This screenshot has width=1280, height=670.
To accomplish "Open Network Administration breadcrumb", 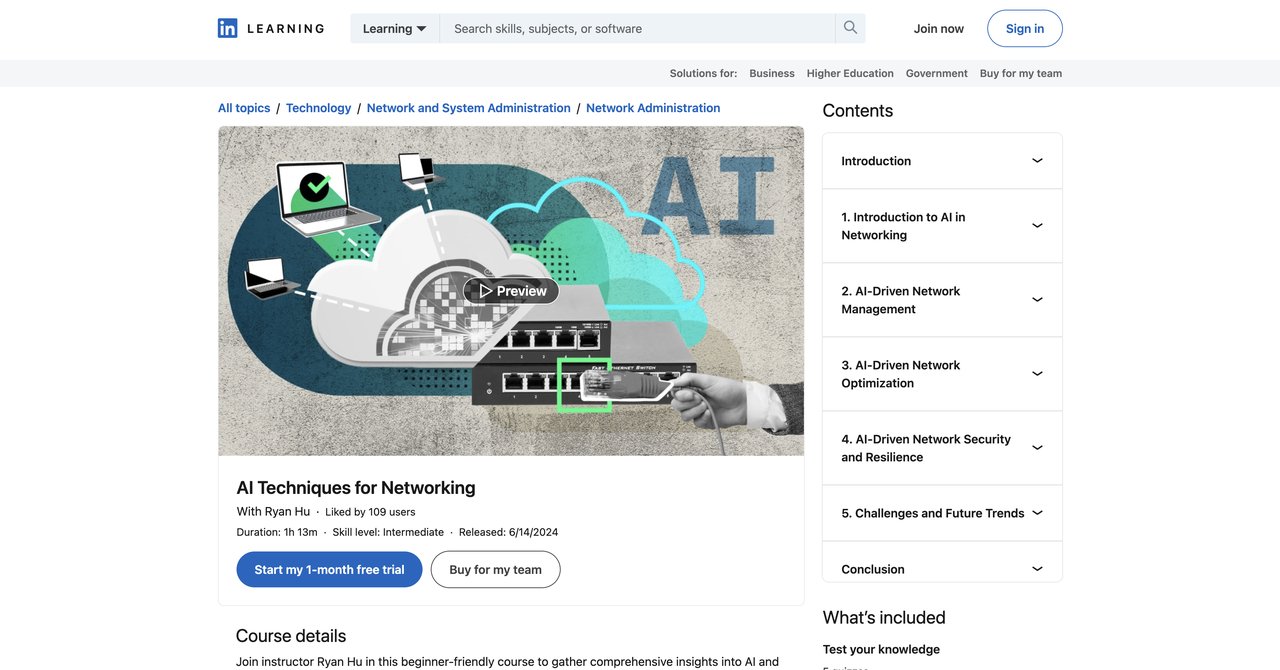I will pyautogui.click(x=653, y=108).
